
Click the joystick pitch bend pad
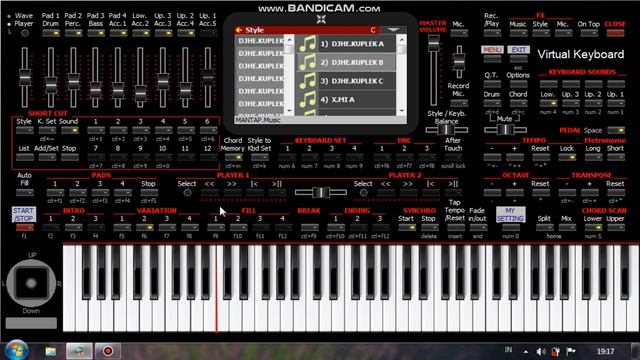[x=31, y=283]
